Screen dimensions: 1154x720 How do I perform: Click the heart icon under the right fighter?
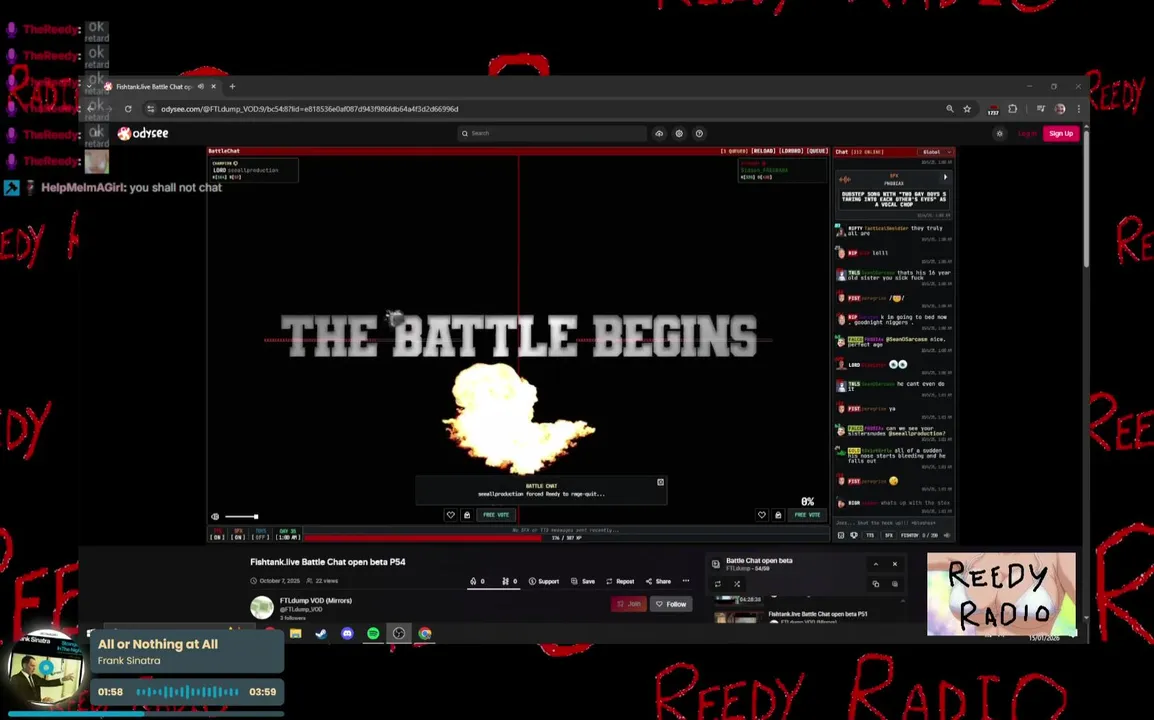[x=762, y=515]
